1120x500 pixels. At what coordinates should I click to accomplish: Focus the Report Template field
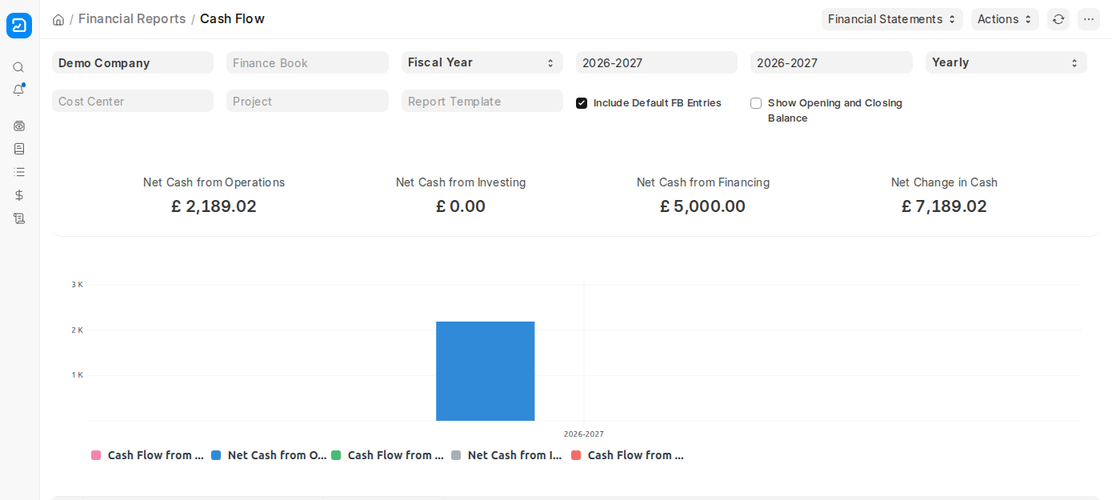pos(482,101)
